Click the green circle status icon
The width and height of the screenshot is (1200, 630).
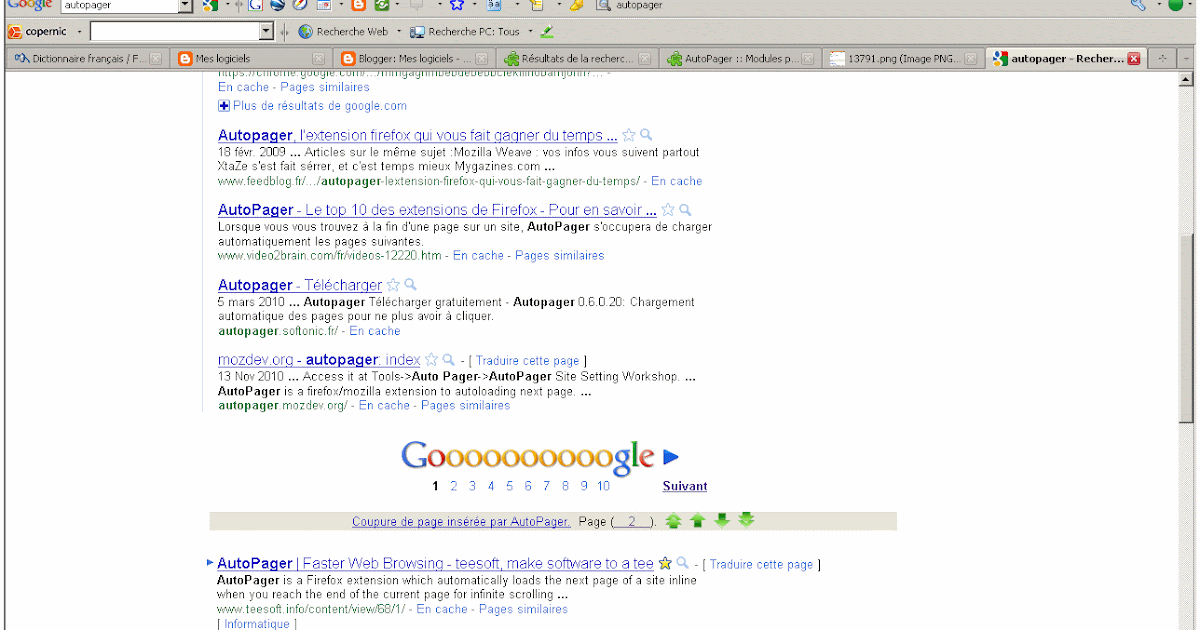(1175, 5)
